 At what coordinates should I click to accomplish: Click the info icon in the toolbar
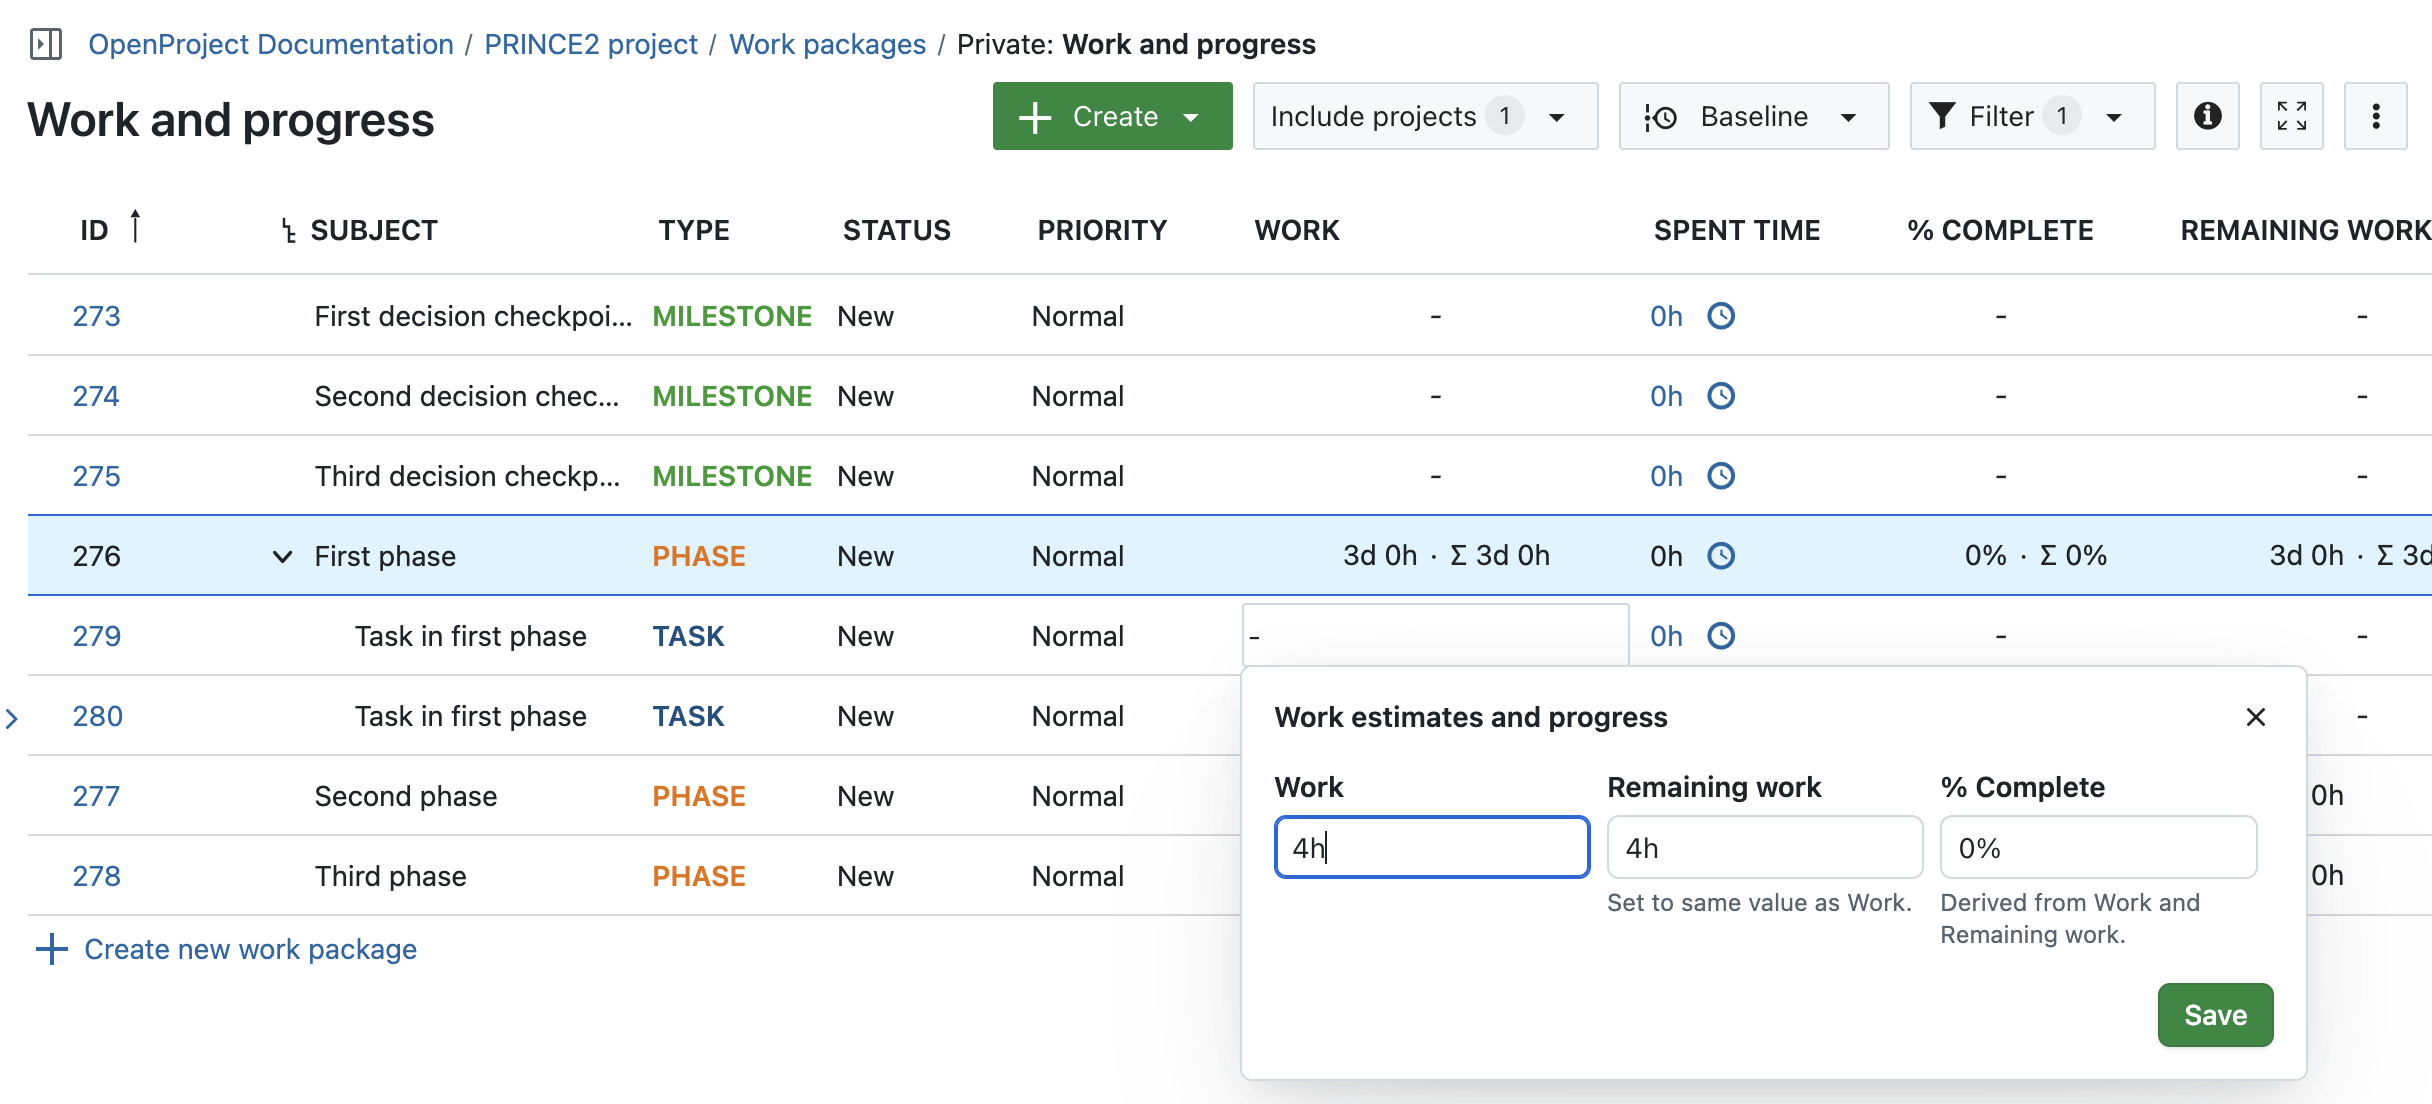pyautogui.click(x=2208, y=116)
